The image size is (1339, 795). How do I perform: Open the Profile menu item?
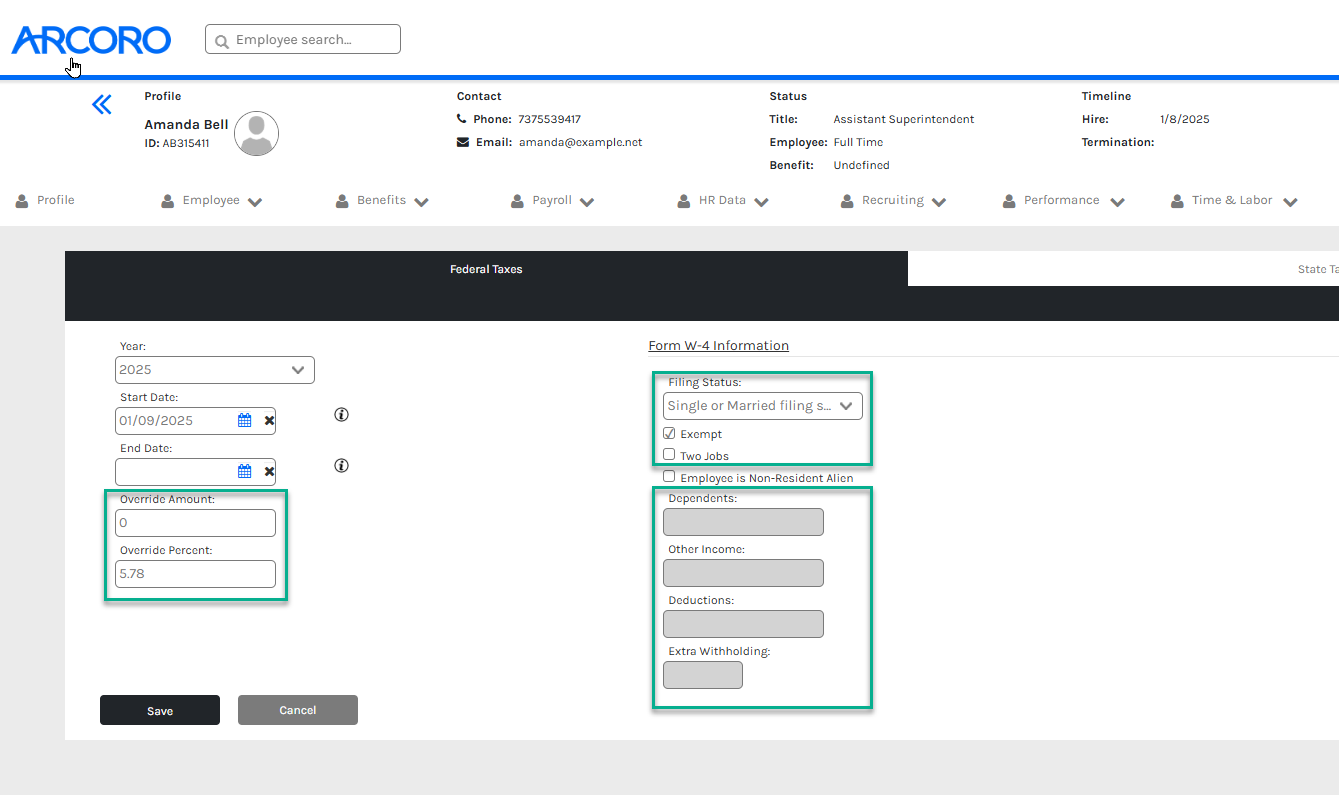coord(56,200)
